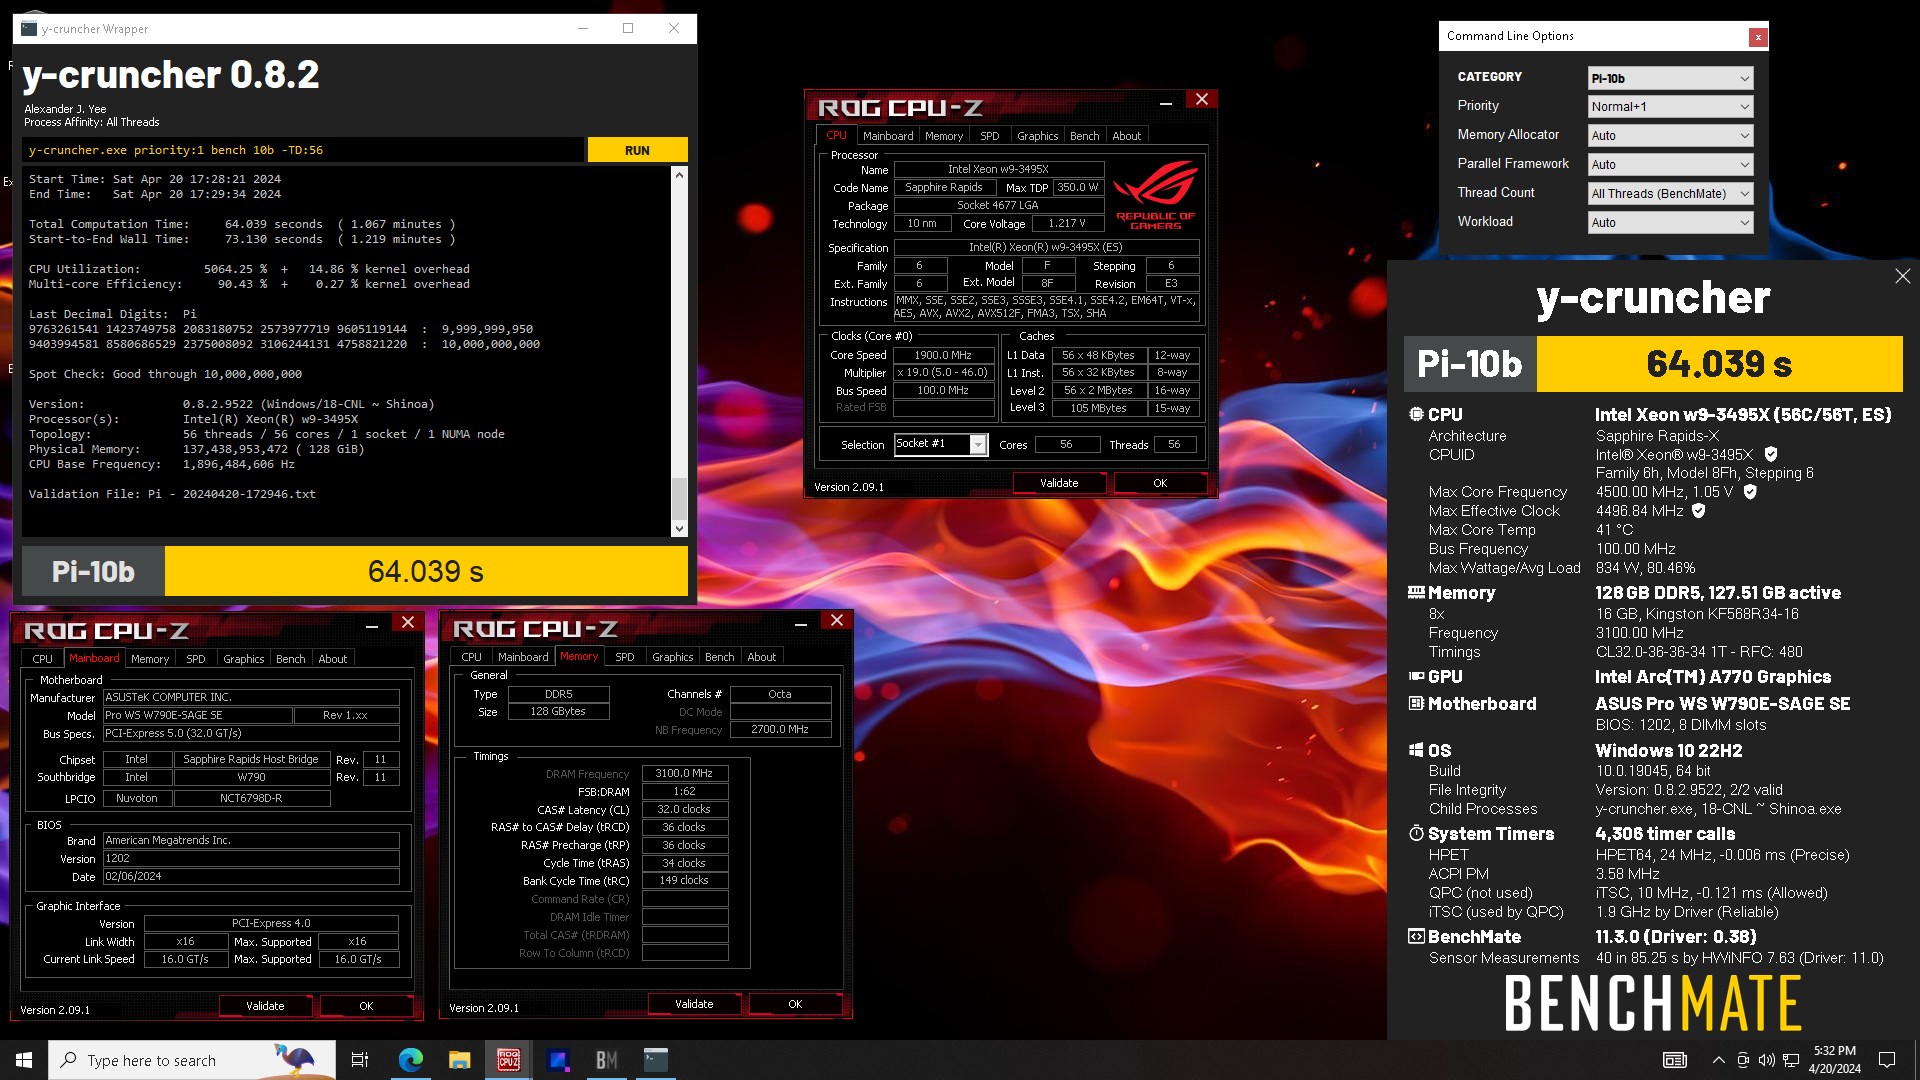This screenshot has width=1920, height=1080.
Task: Edit the y-cruncher command line field
Action: click(303, 150)
